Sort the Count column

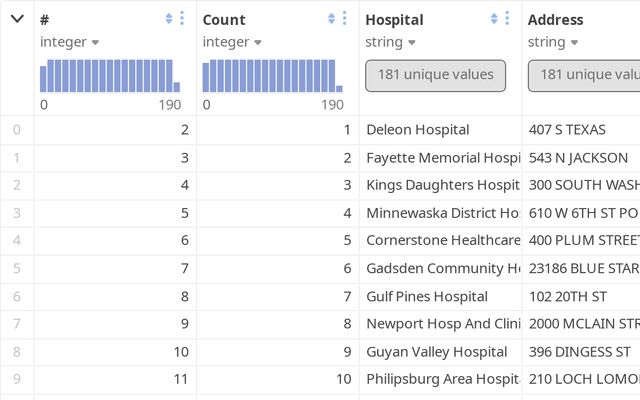[331, 19]
